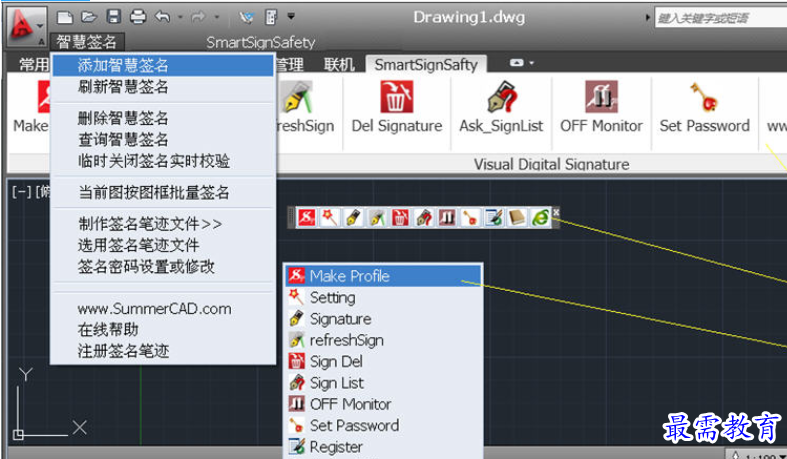Click Make Profile icon in floating toolbar
Viewport: 787px width, 459px height.
tap(307, 218)
